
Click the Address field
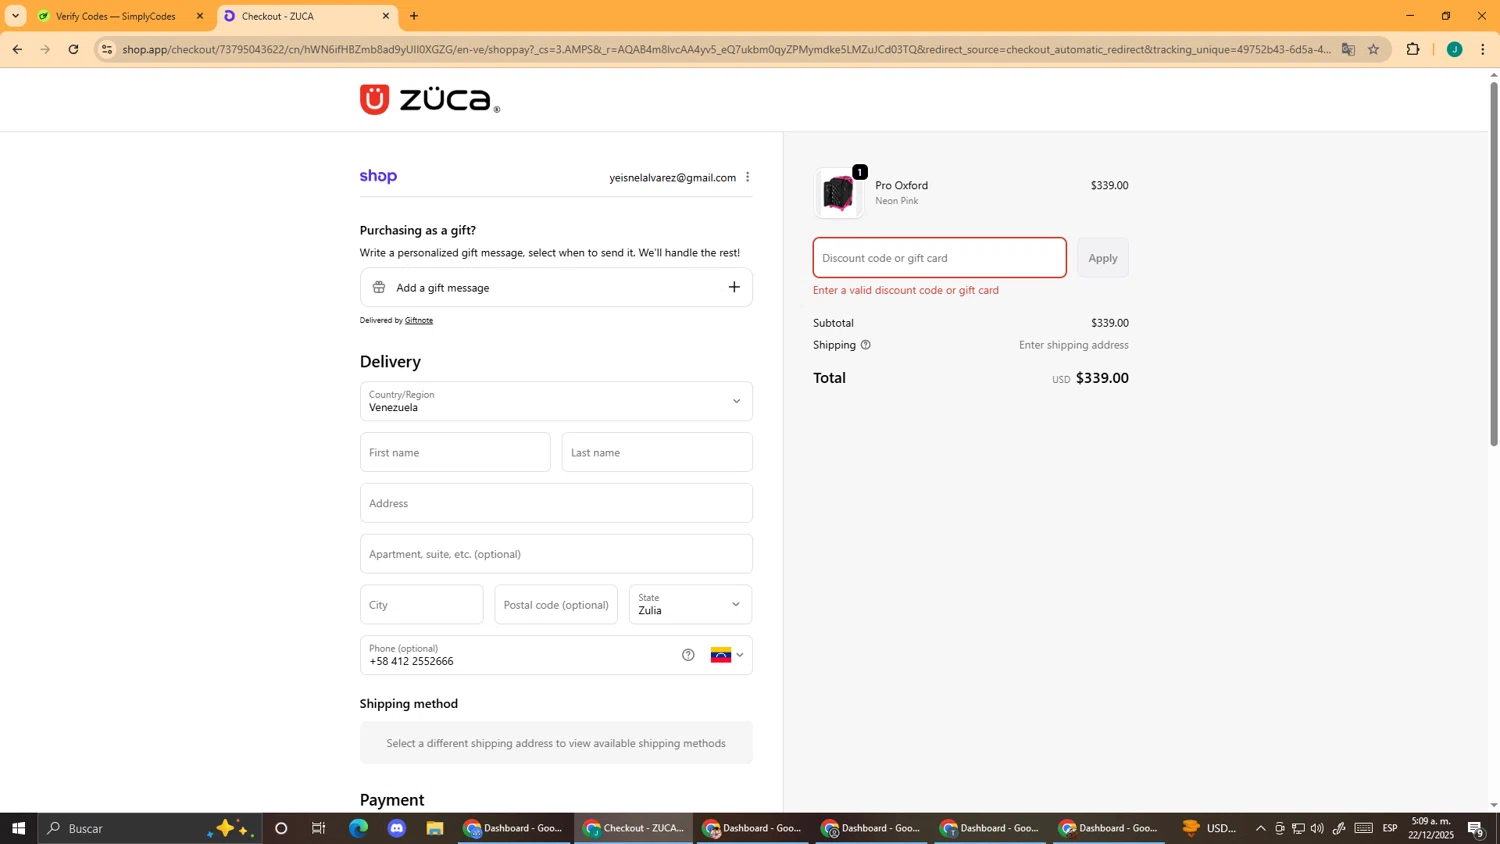click(x=556, y=503)
